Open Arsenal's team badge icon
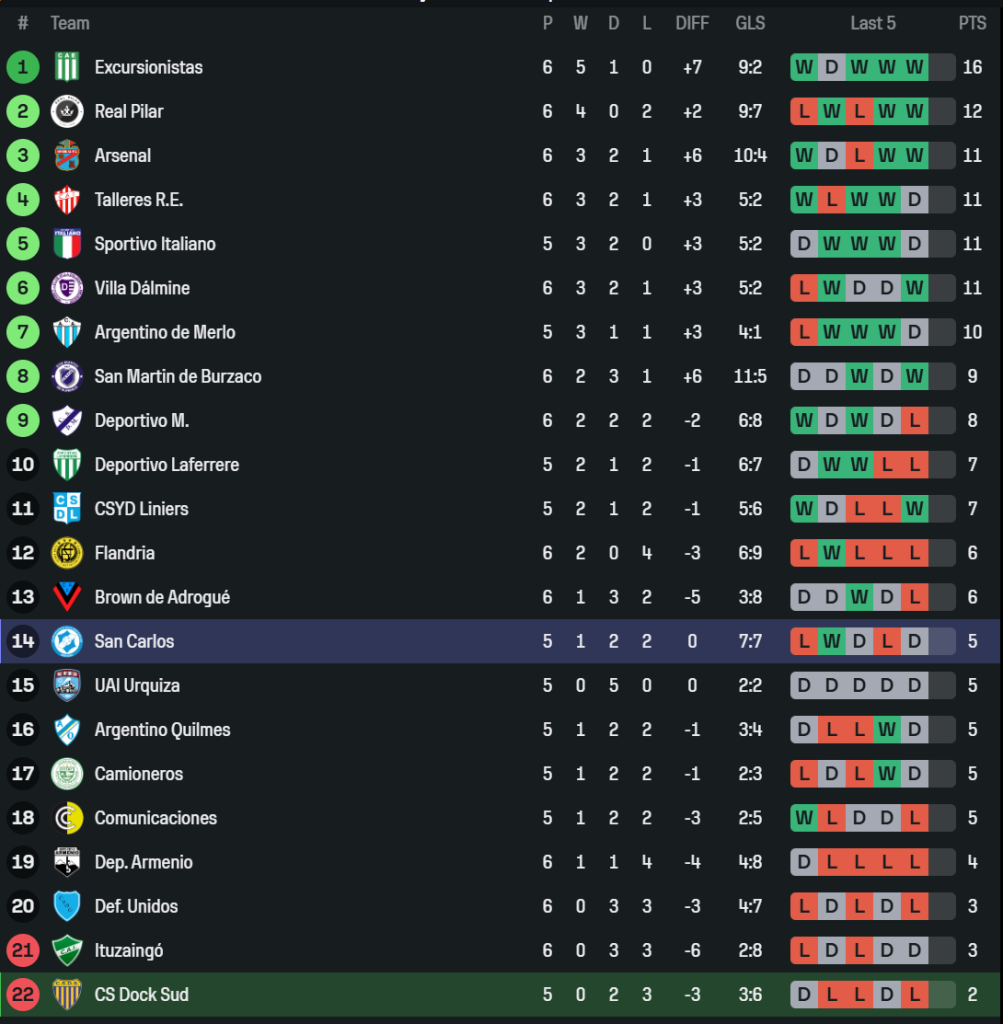This screenshot has width=1003, height=1024. (x=67, y=155)
